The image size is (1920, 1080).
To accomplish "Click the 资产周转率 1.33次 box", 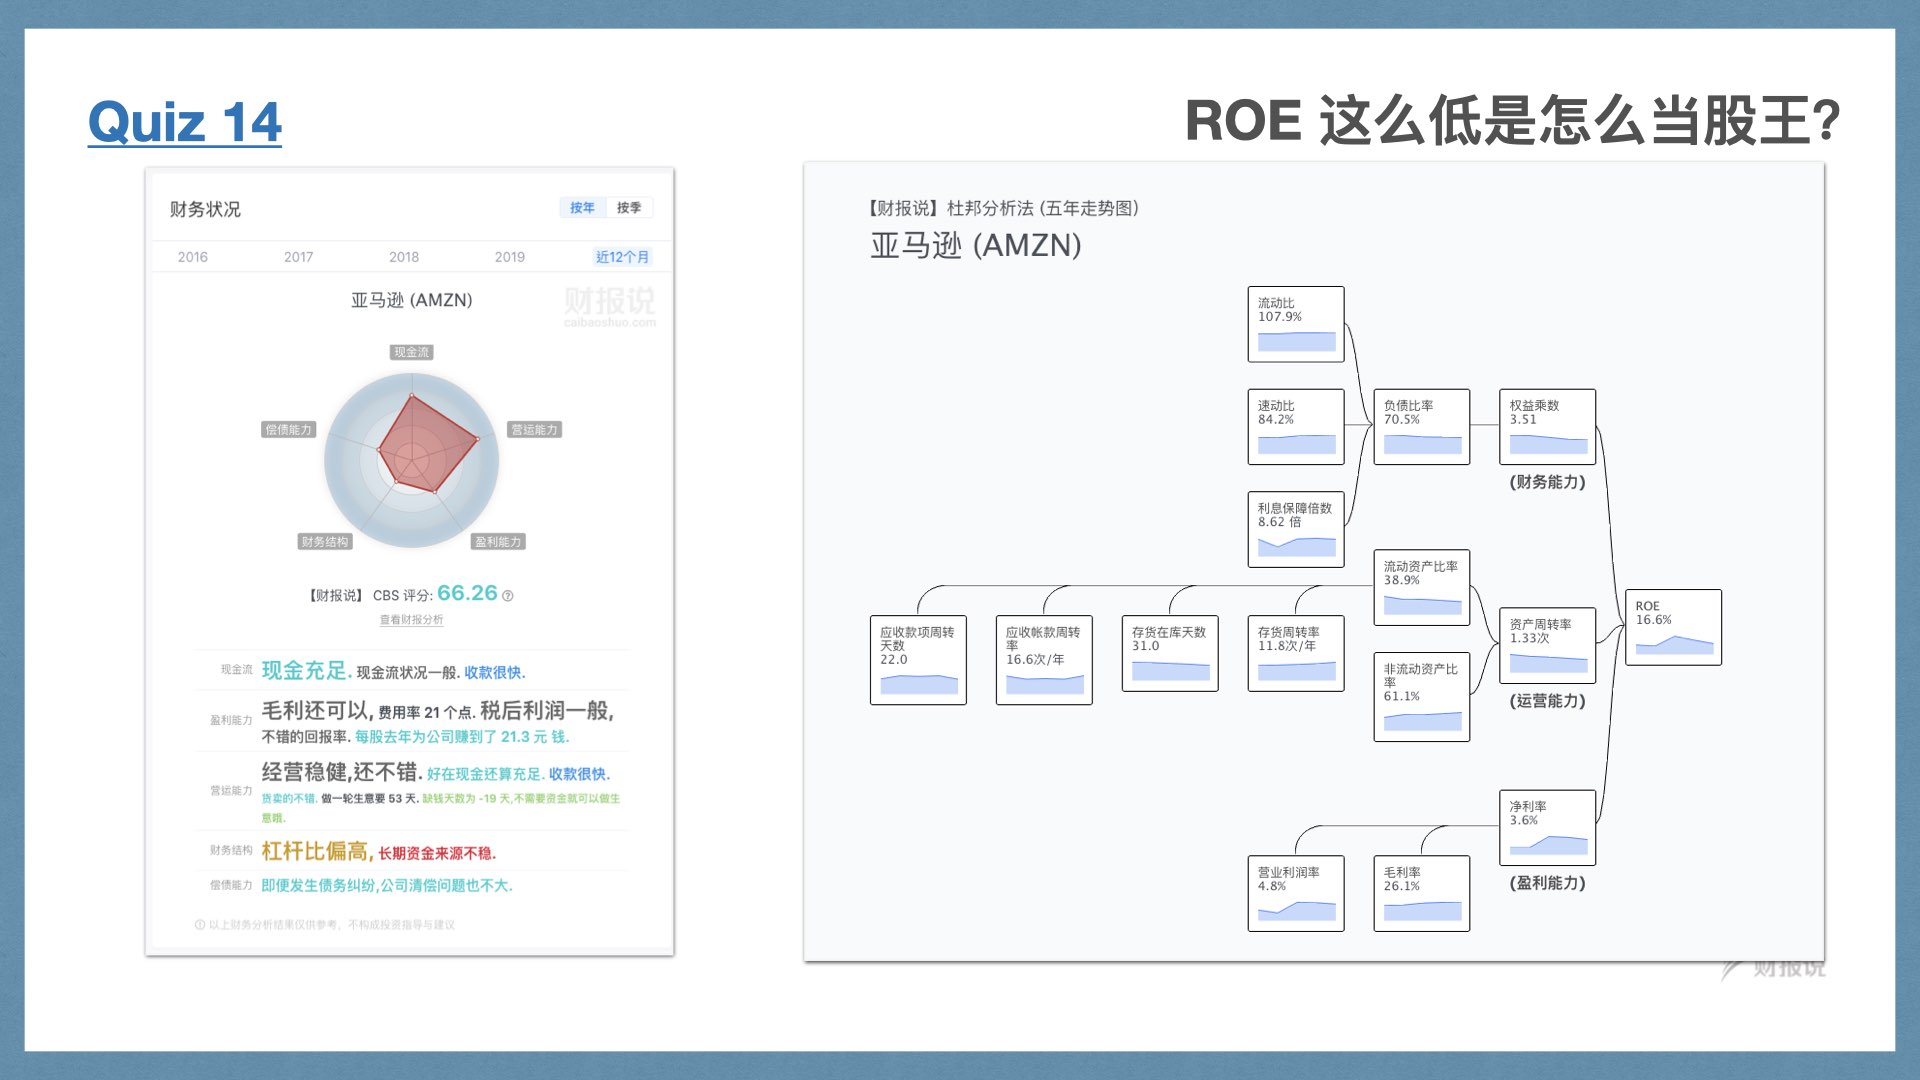I will [1547, 645].
